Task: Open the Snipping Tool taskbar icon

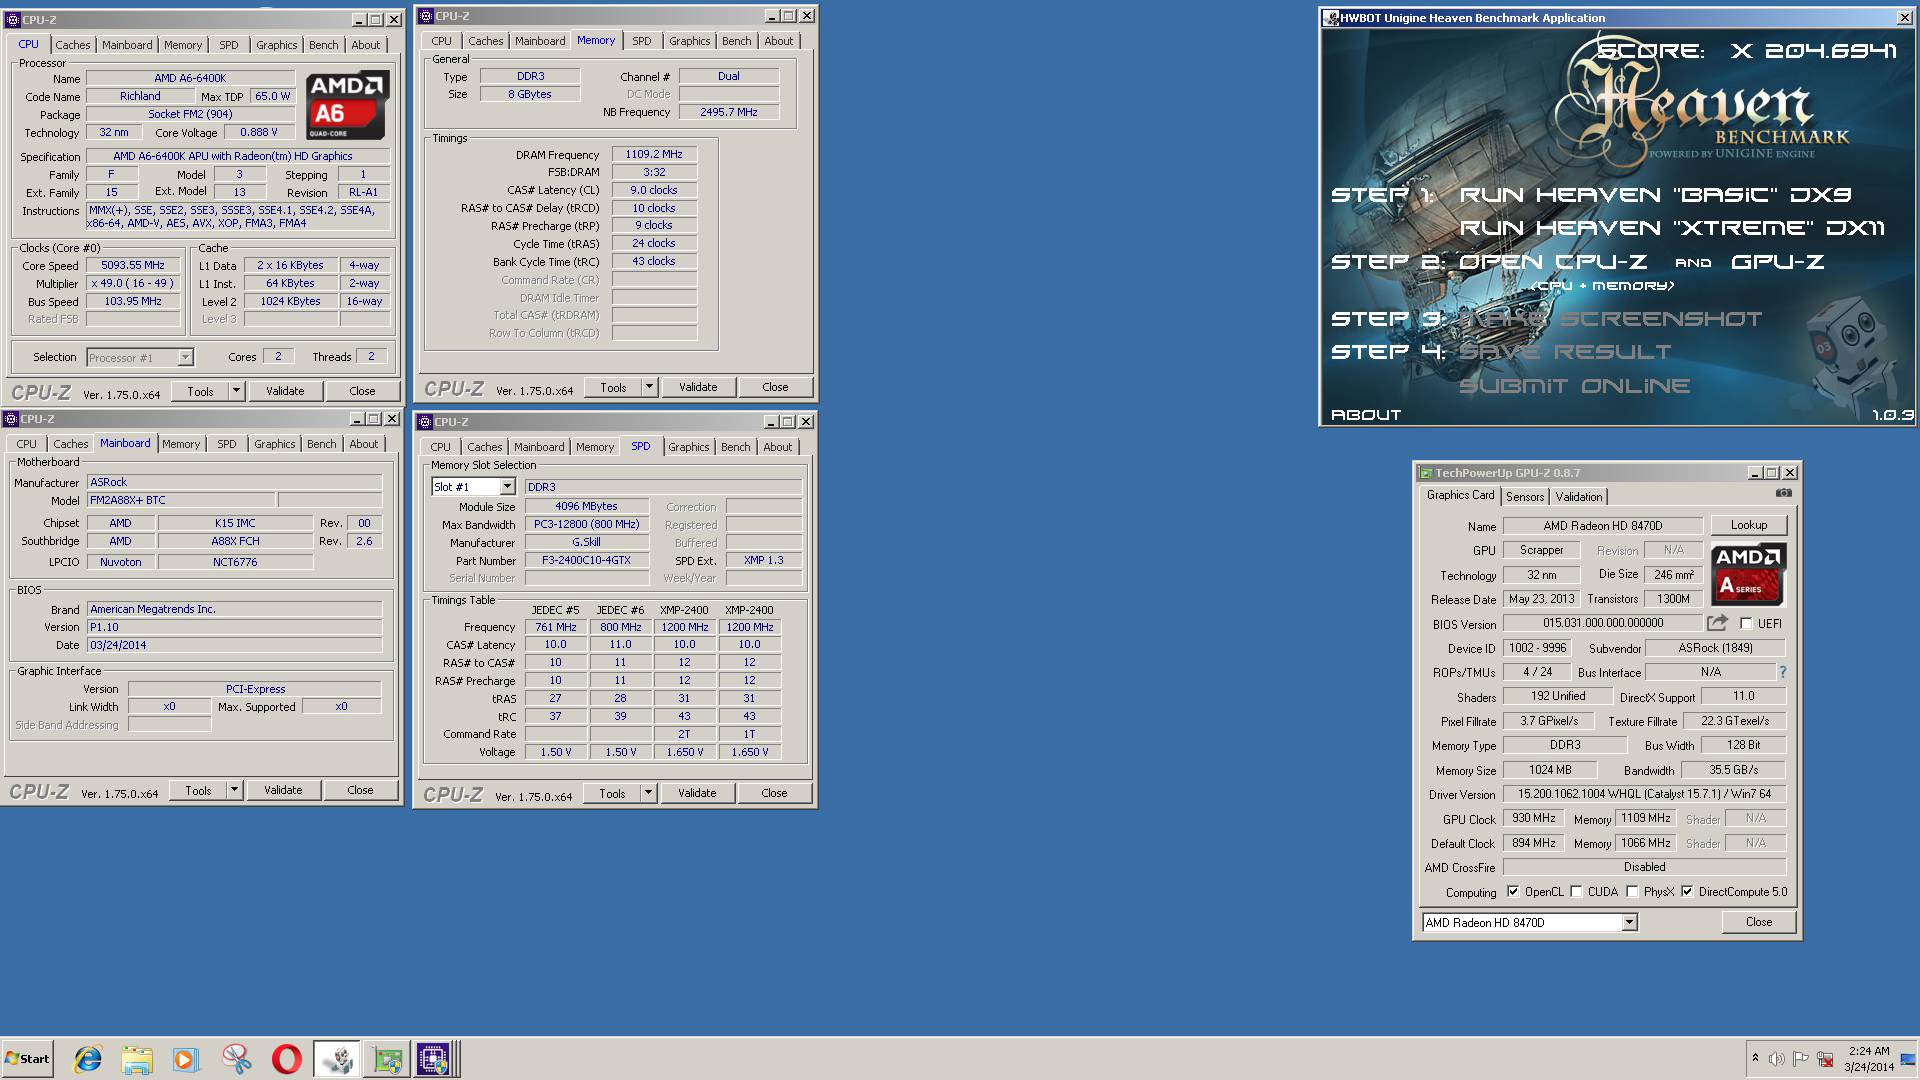Action: (237, 1059)
